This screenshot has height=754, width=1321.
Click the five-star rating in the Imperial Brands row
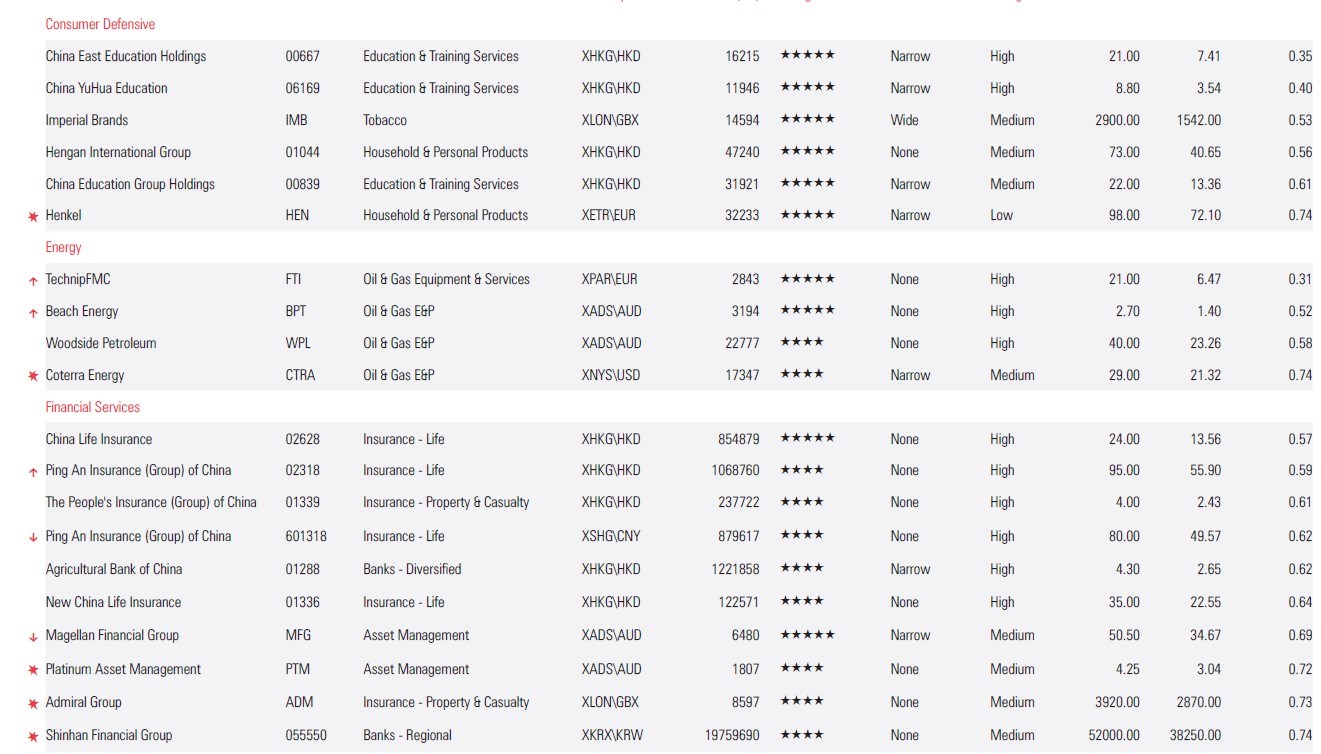pyautogui.click(x=807, y=120)
